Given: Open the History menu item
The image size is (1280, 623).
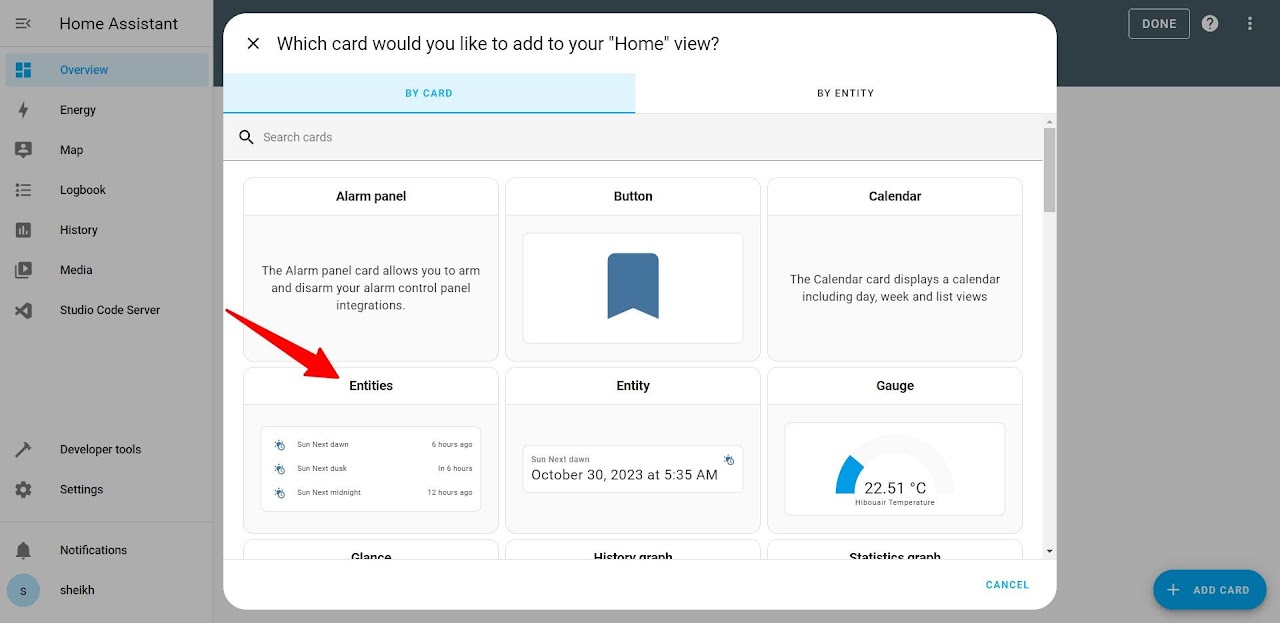Looking at the screenshot, I should pyautogui.click(x=107, y=230).
